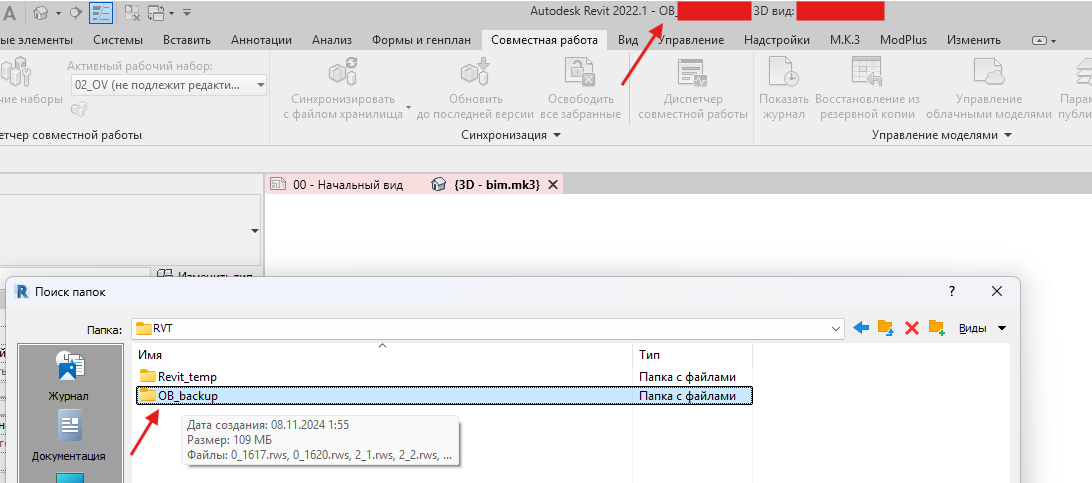Open the Switch Windows dropdown arrow
The image size is (1092, 483).
tap(171, 13)
